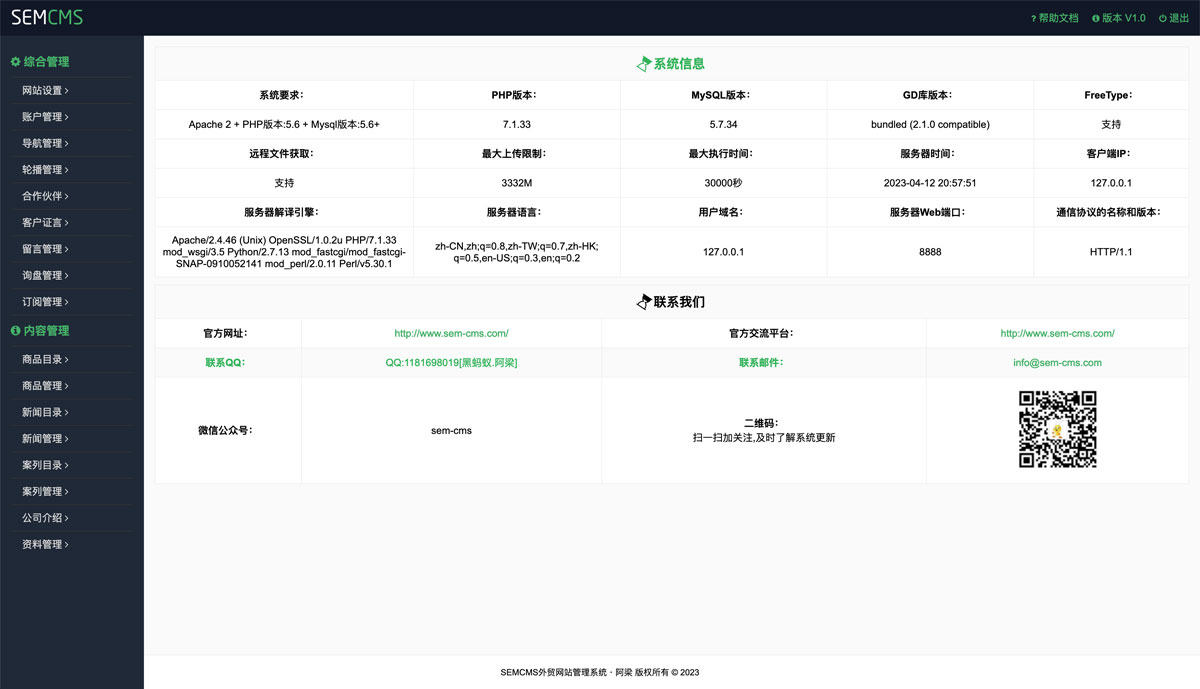Open the 商品管理 menu item

(x=45, y=386)
